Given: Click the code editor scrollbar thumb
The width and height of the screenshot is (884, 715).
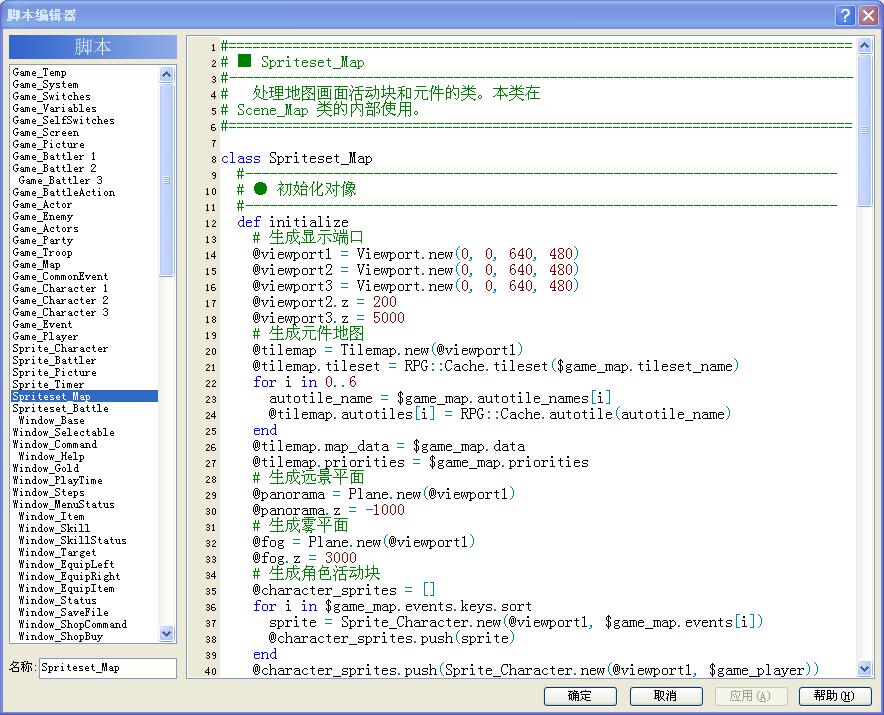Looking at the screenshot, I should tap(864, 130).
